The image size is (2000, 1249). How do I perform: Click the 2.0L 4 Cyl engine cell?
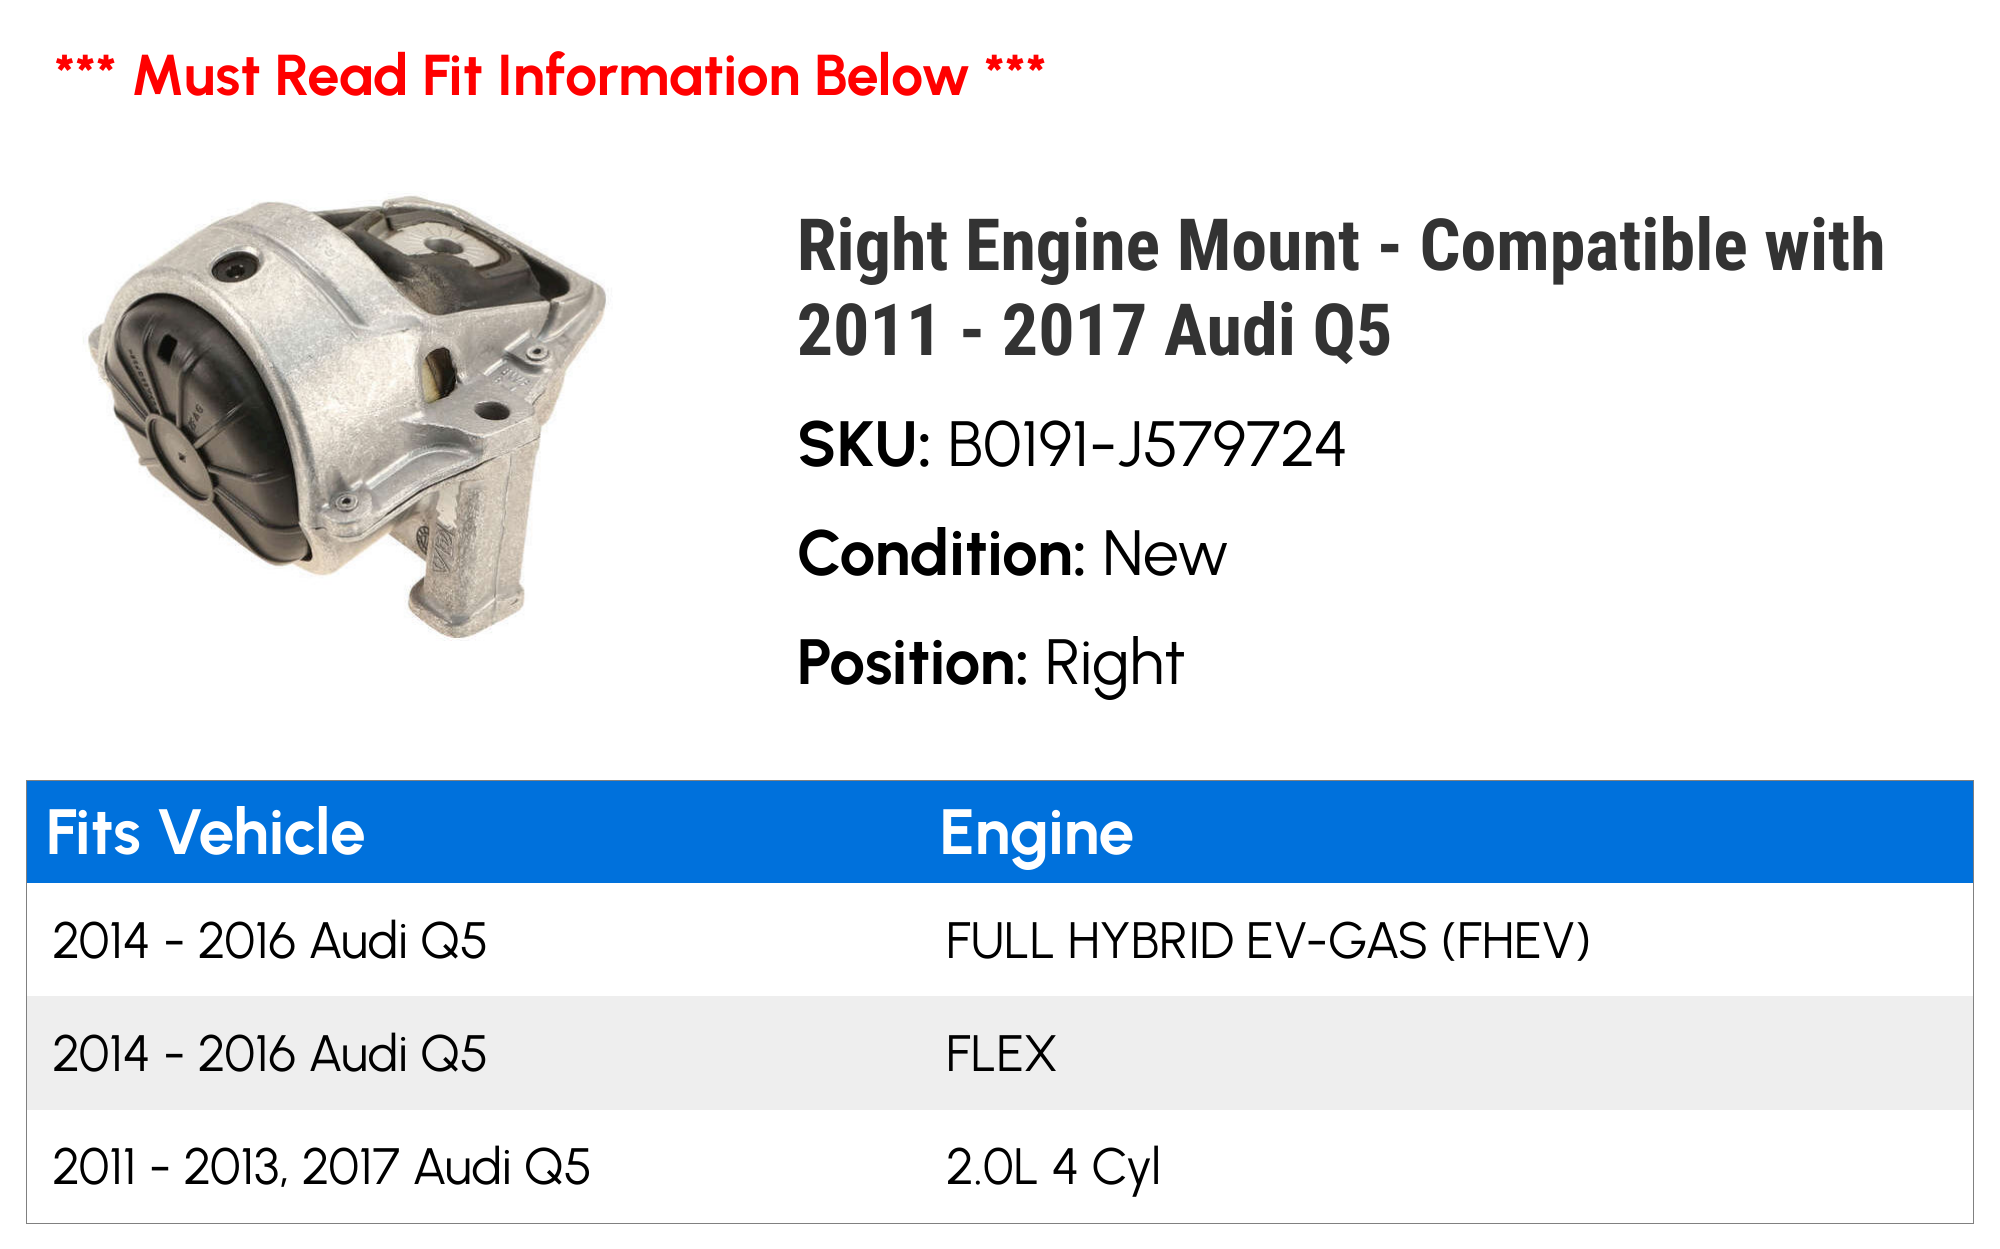(1053, 1167)
